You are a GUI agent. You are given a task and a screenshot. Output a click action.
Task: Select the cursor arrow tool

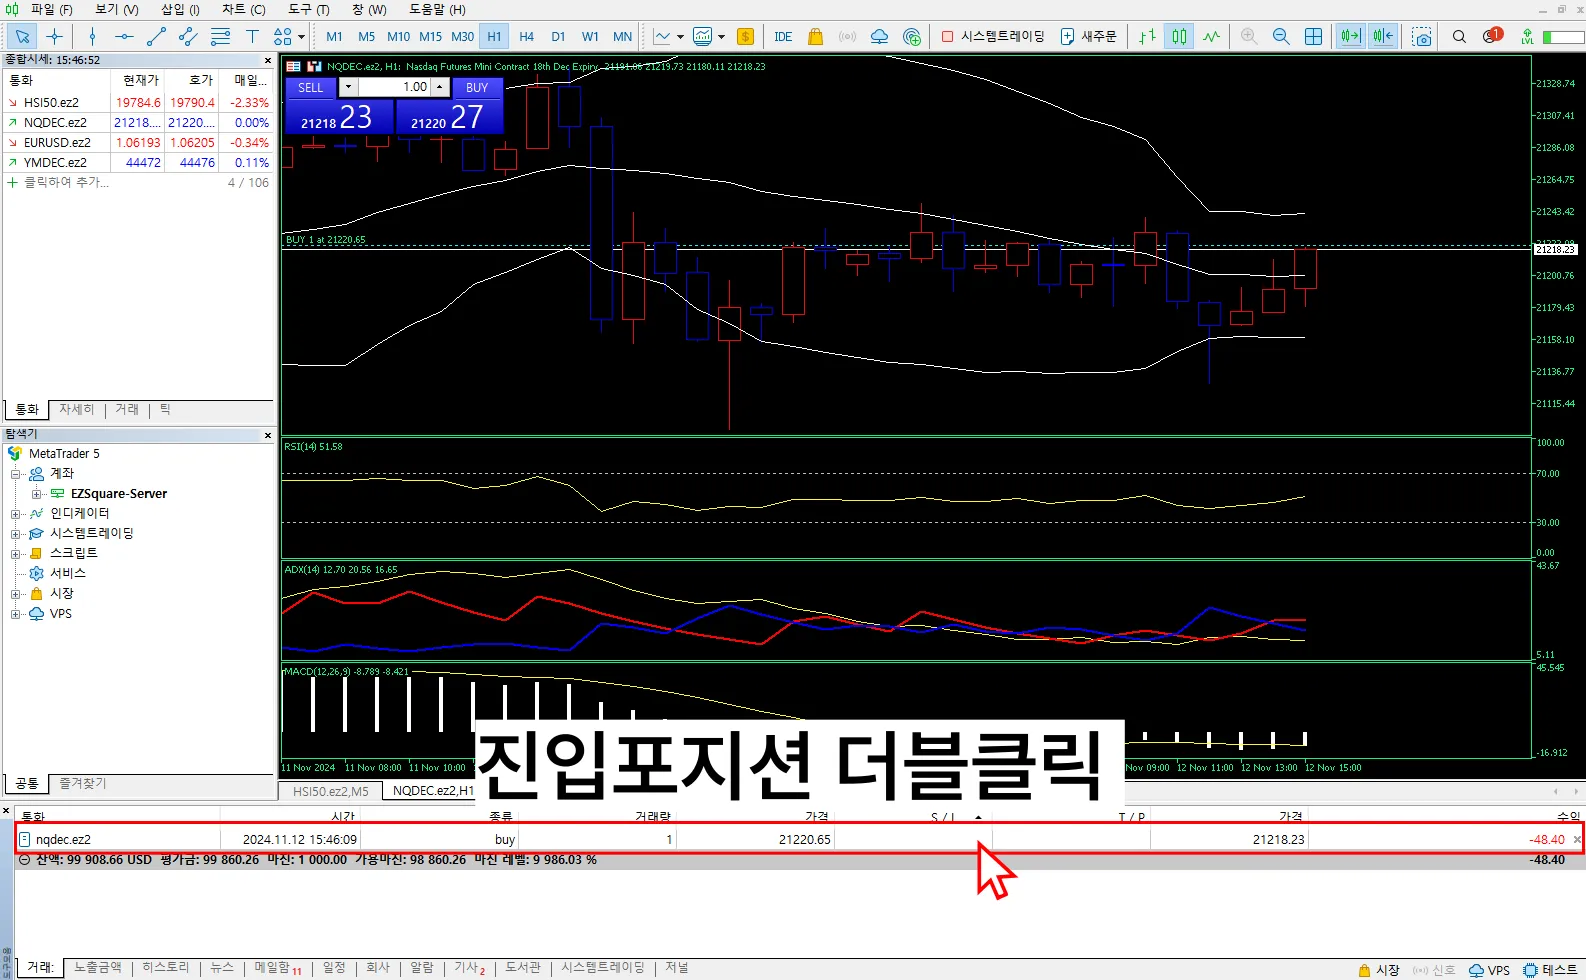click(22, 36)
